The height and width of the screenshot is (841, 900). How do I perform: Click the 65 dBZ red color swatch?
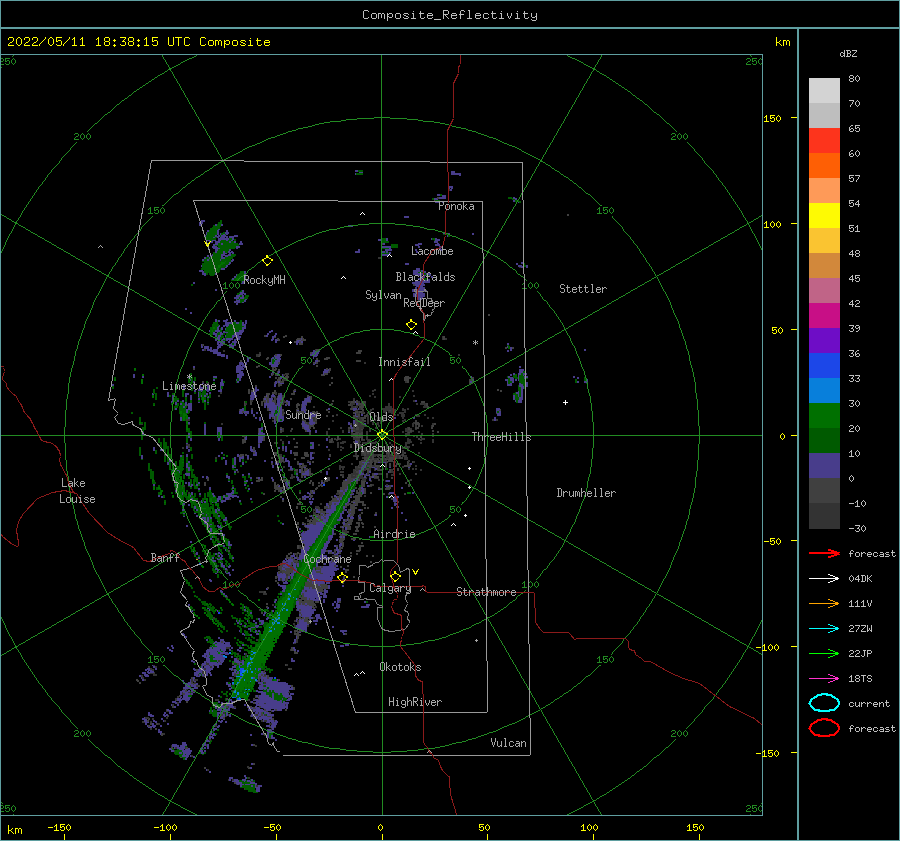[824, 141]
